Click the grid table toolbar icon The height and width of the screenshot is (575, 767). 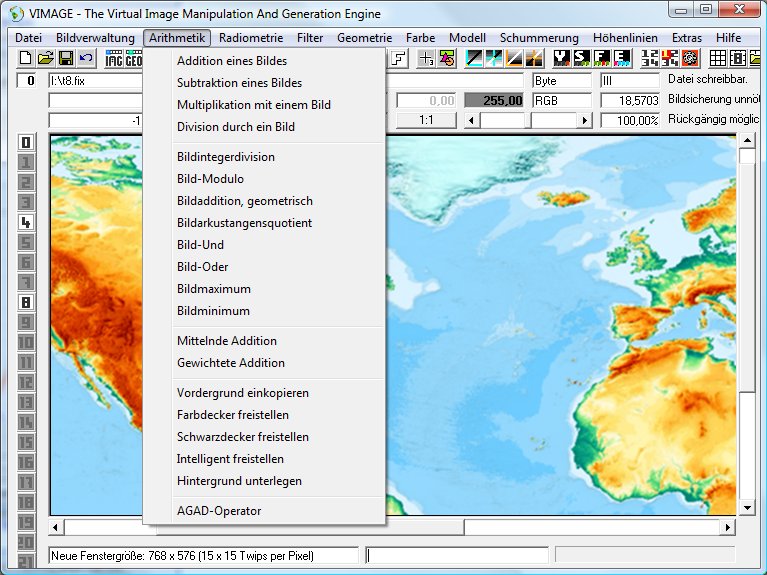click(x=718, y=59)
